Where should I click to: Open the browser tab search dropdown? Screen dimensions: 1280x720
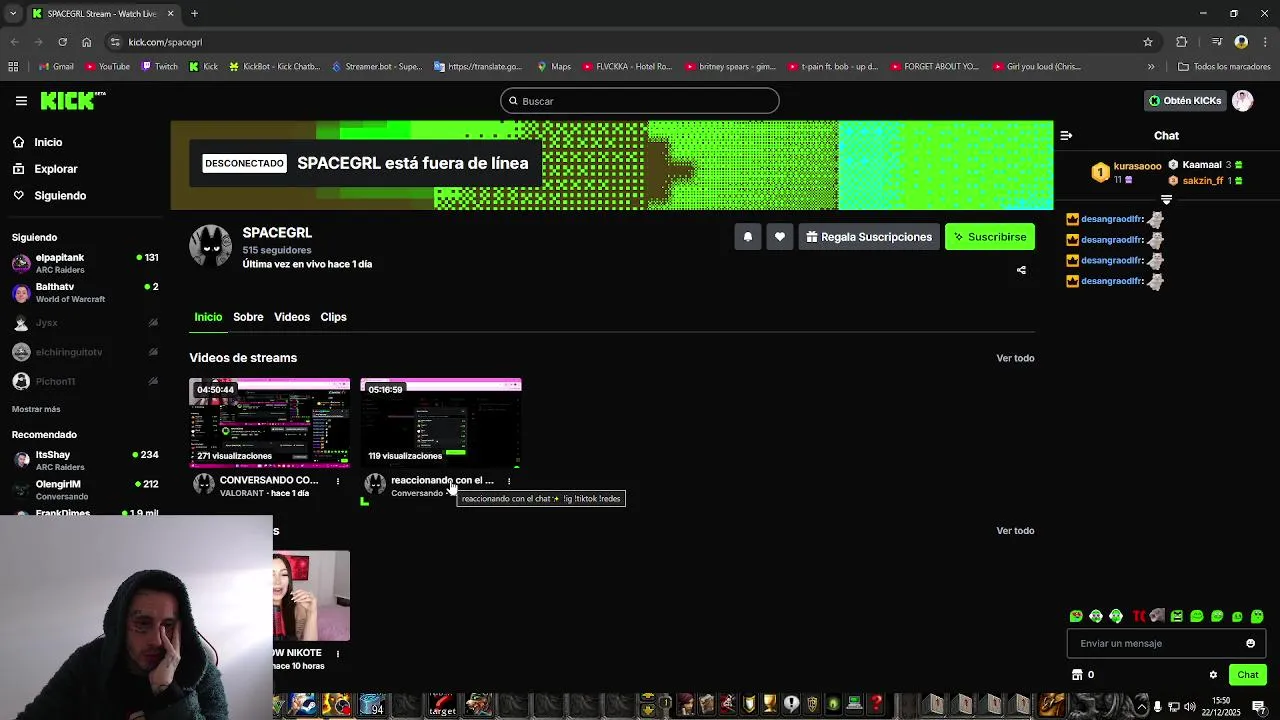13,14
